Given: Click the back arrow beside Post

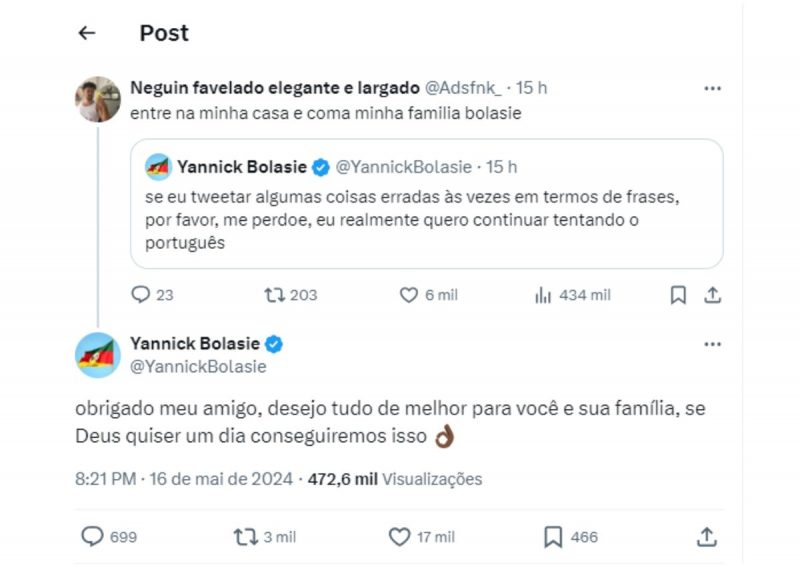Looking at the screenshot, I should coord(87,33).
